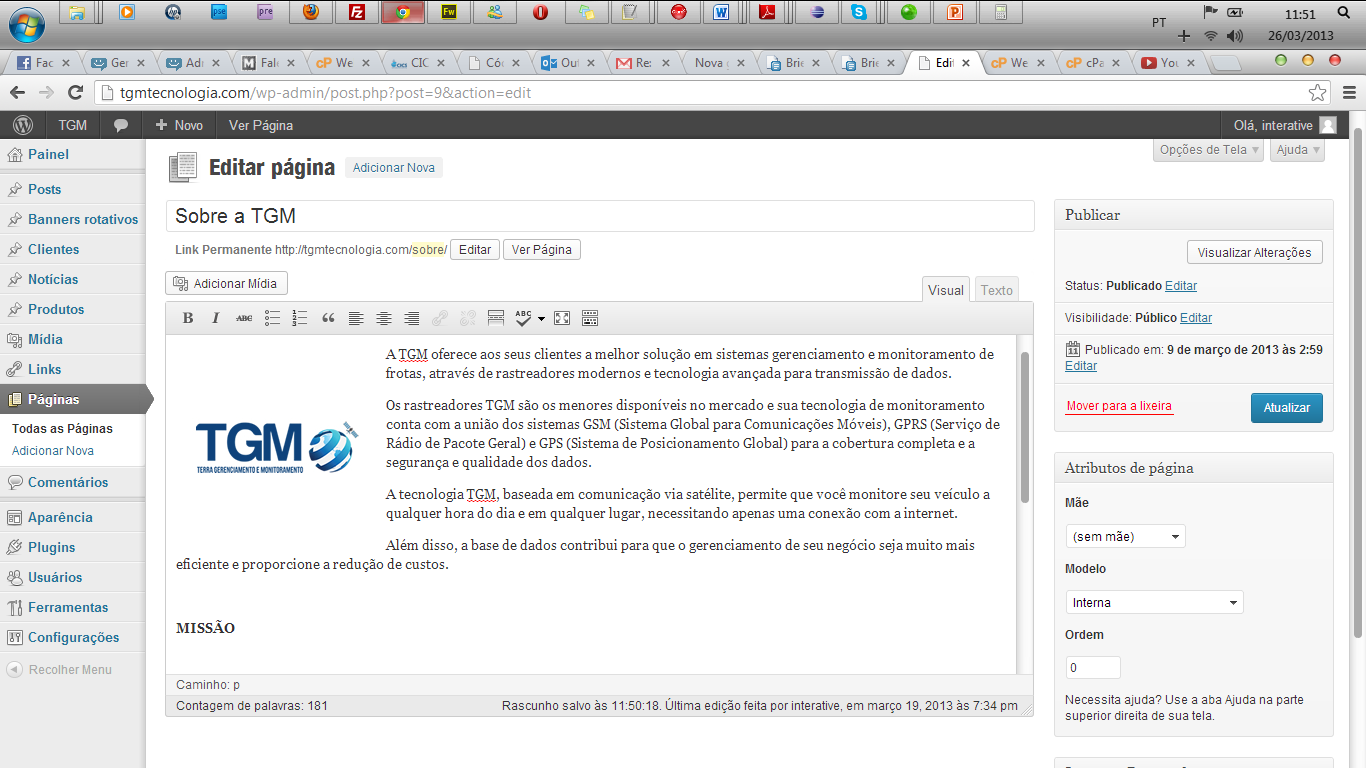Viewport: 1366px width, 768px height.
Task: Toggle bold formatting in editor toolbar
Action: pos(188,318)
